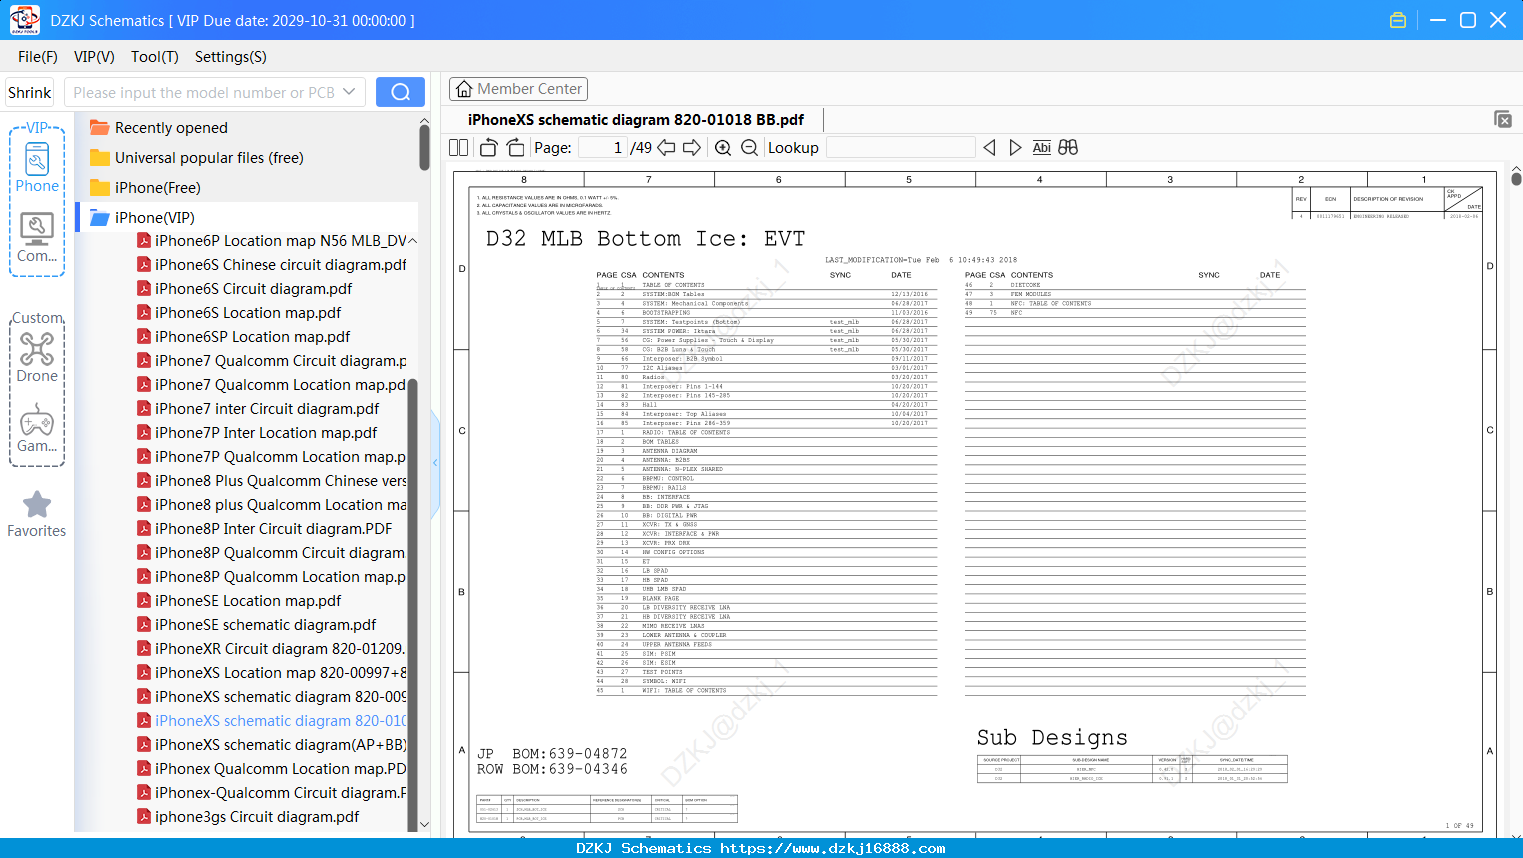1523x858 pixels.
Task: Open the model number dropdown arrow
Action: pyautogui.click(x=349, y=92)
